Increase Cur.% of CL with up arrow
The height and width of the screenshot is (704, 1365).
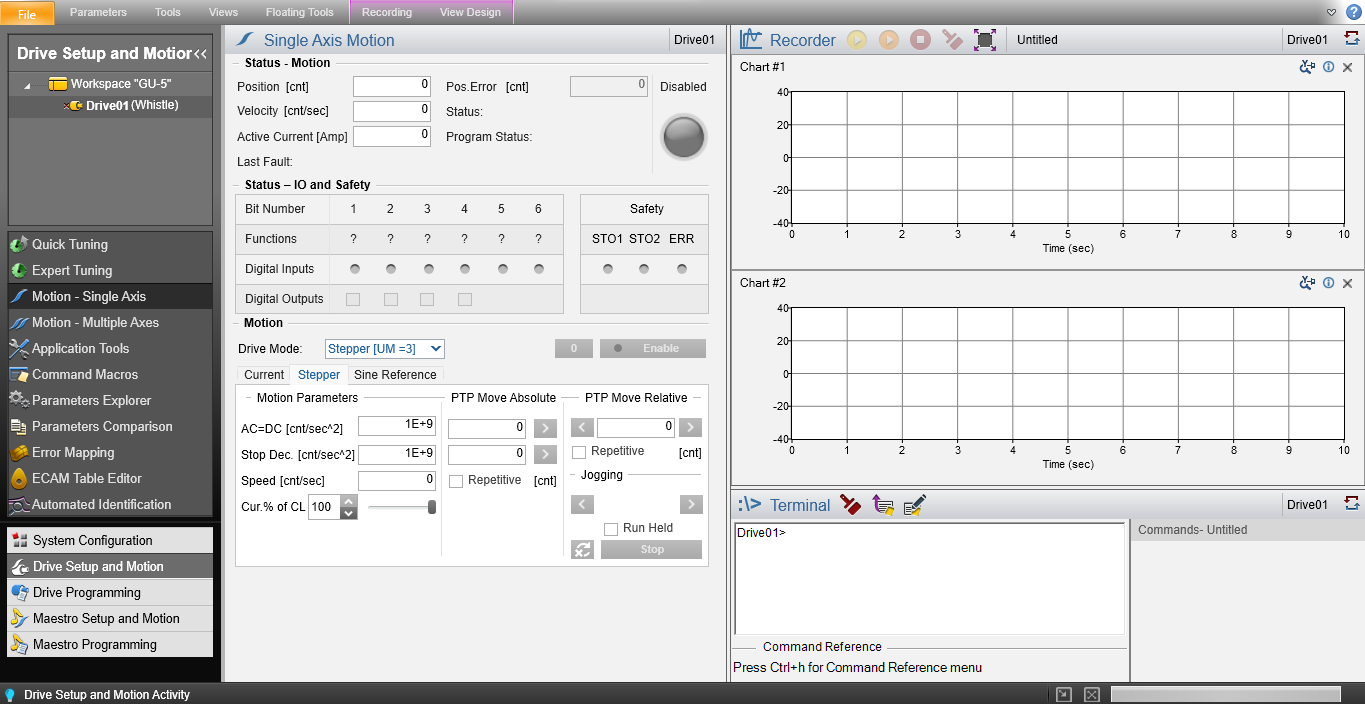pos(349,502)
